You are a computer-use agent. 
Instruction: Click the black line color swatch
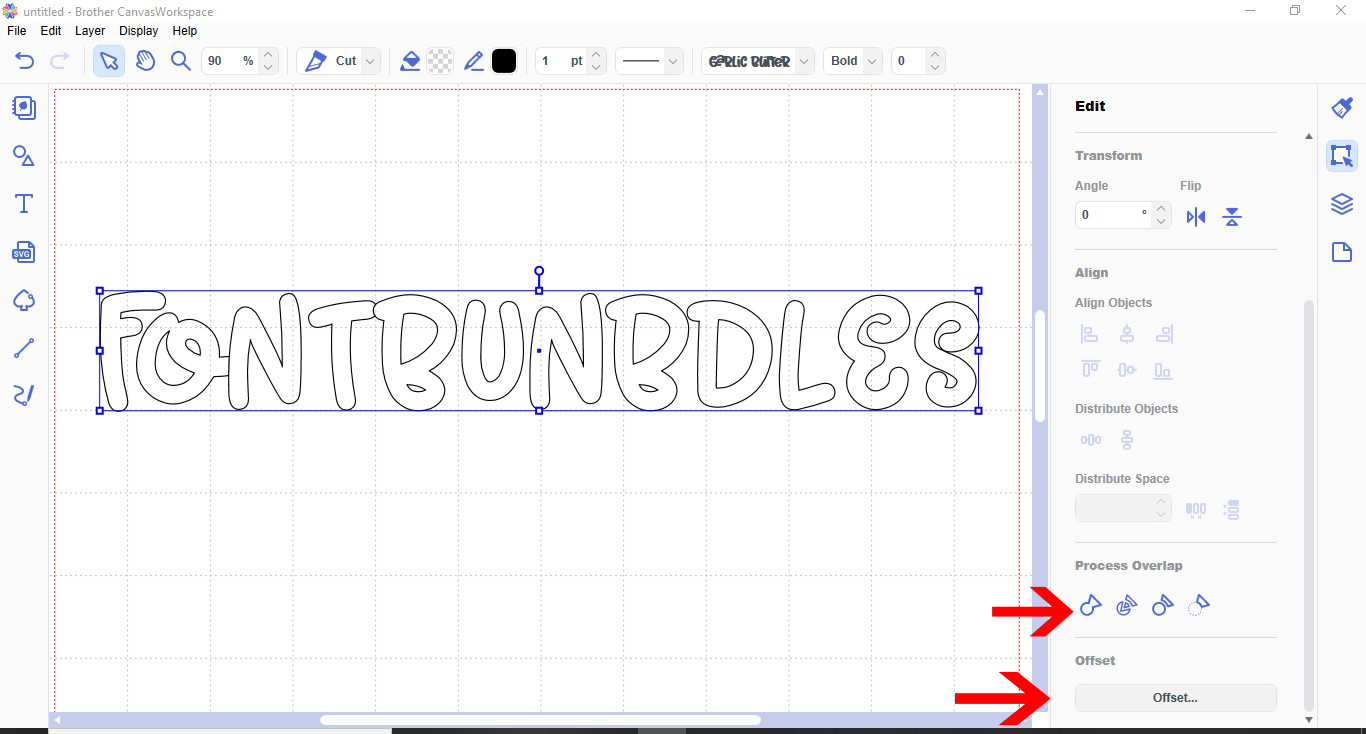[x=504, y=61]
